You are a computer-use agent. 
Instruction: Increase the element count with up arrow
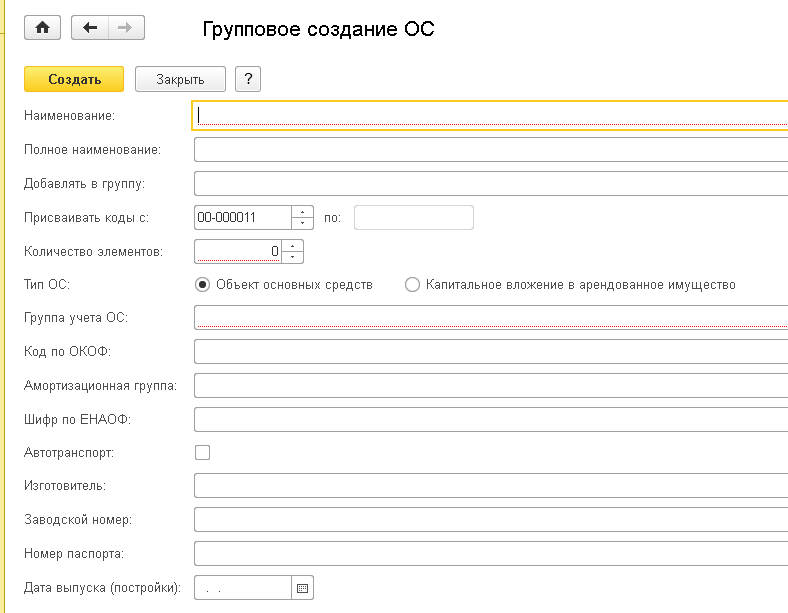292,246
